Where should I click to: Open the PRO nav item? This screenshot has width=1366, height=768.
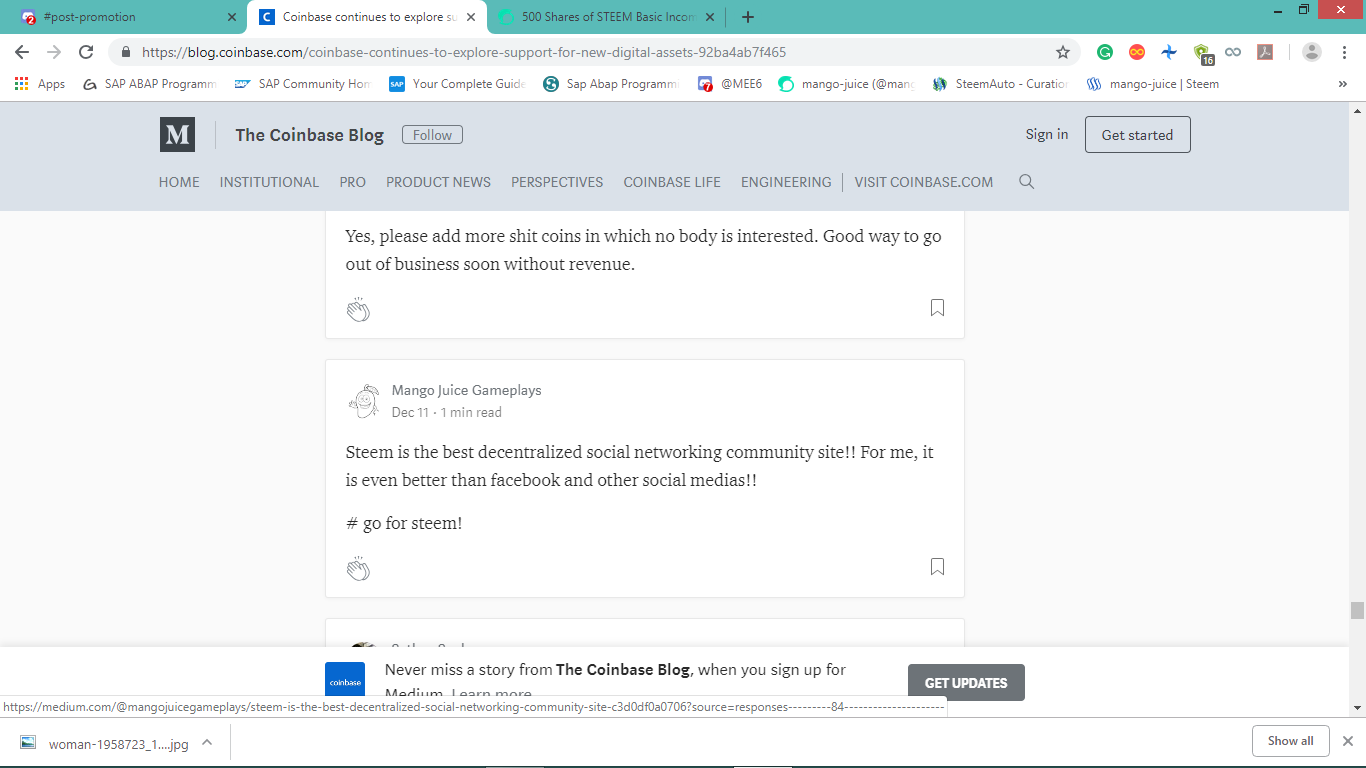[x=353, y=182]
